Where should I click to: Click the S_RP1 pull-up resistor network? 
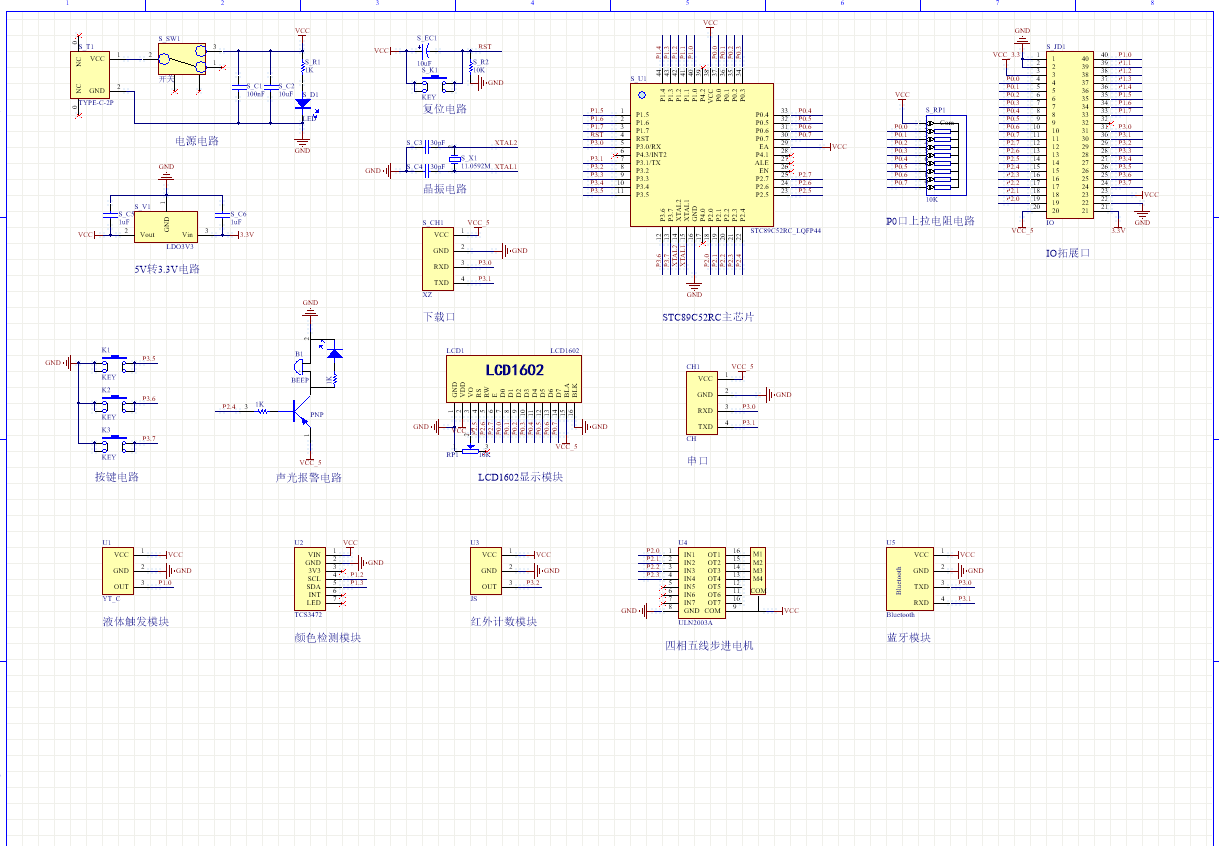pos(942,155)
